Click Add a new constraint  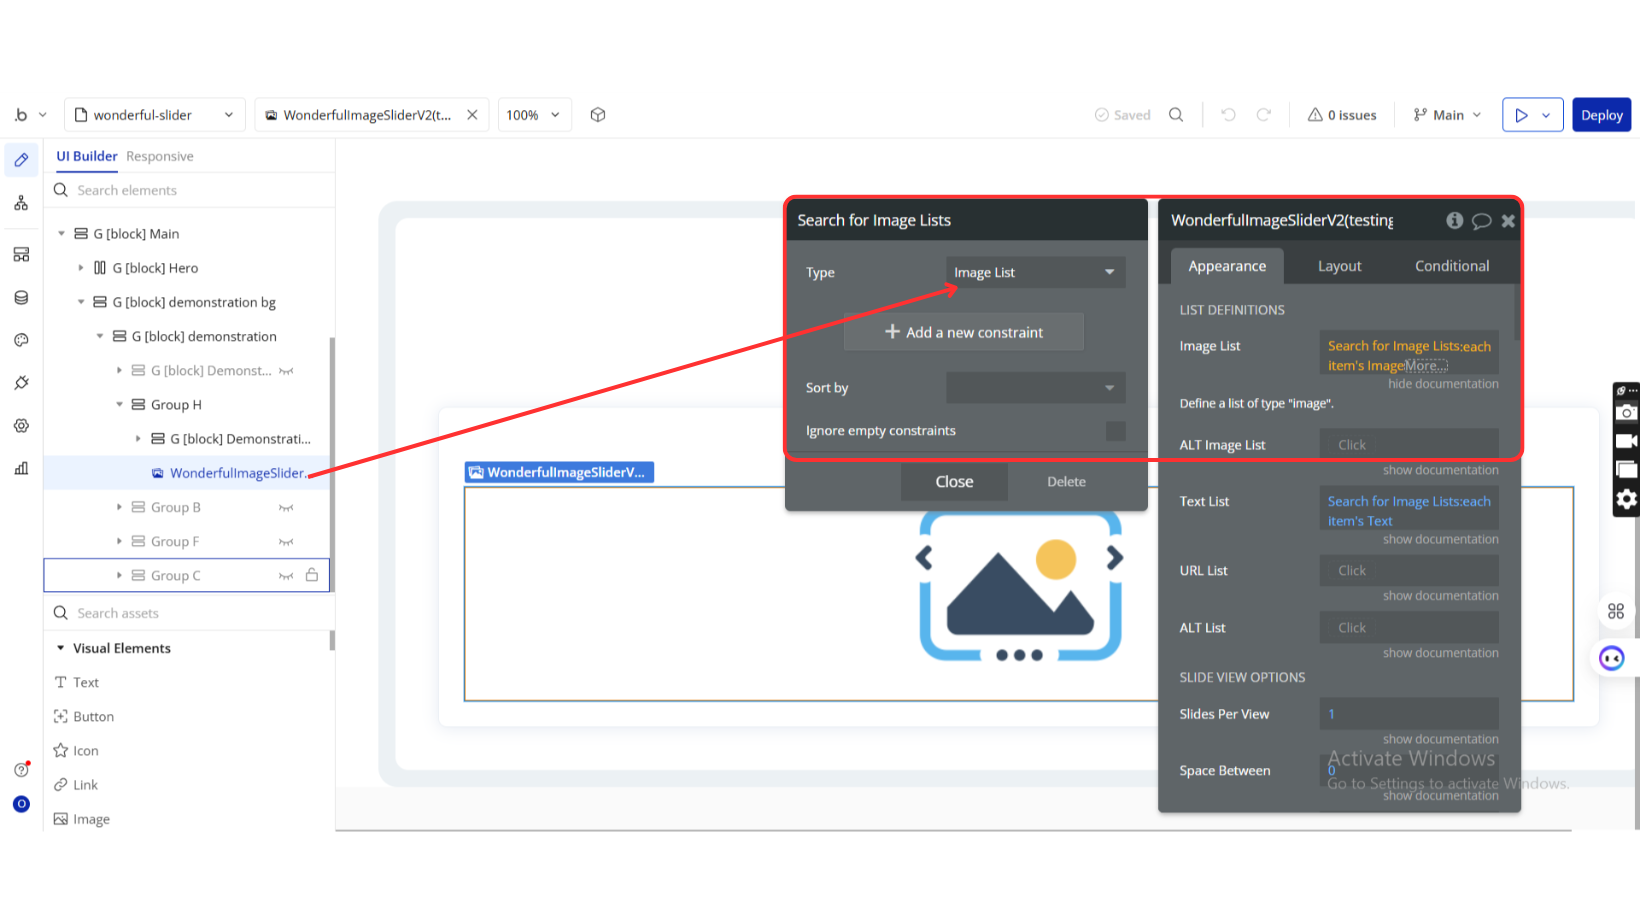(x=964, y=332)
